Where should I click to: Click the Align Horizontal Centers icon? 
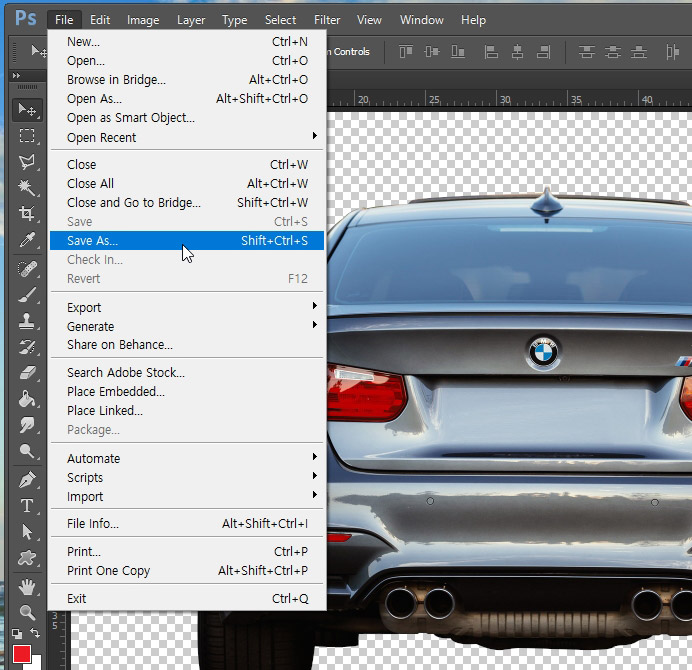[x=517, y=52]
